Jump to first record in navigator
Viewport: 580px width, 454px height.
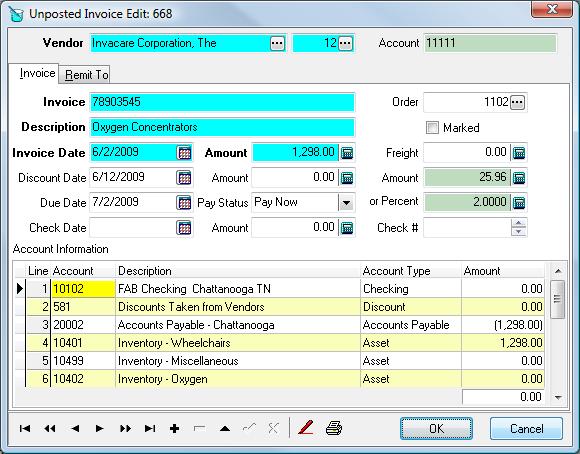point(25,428)
